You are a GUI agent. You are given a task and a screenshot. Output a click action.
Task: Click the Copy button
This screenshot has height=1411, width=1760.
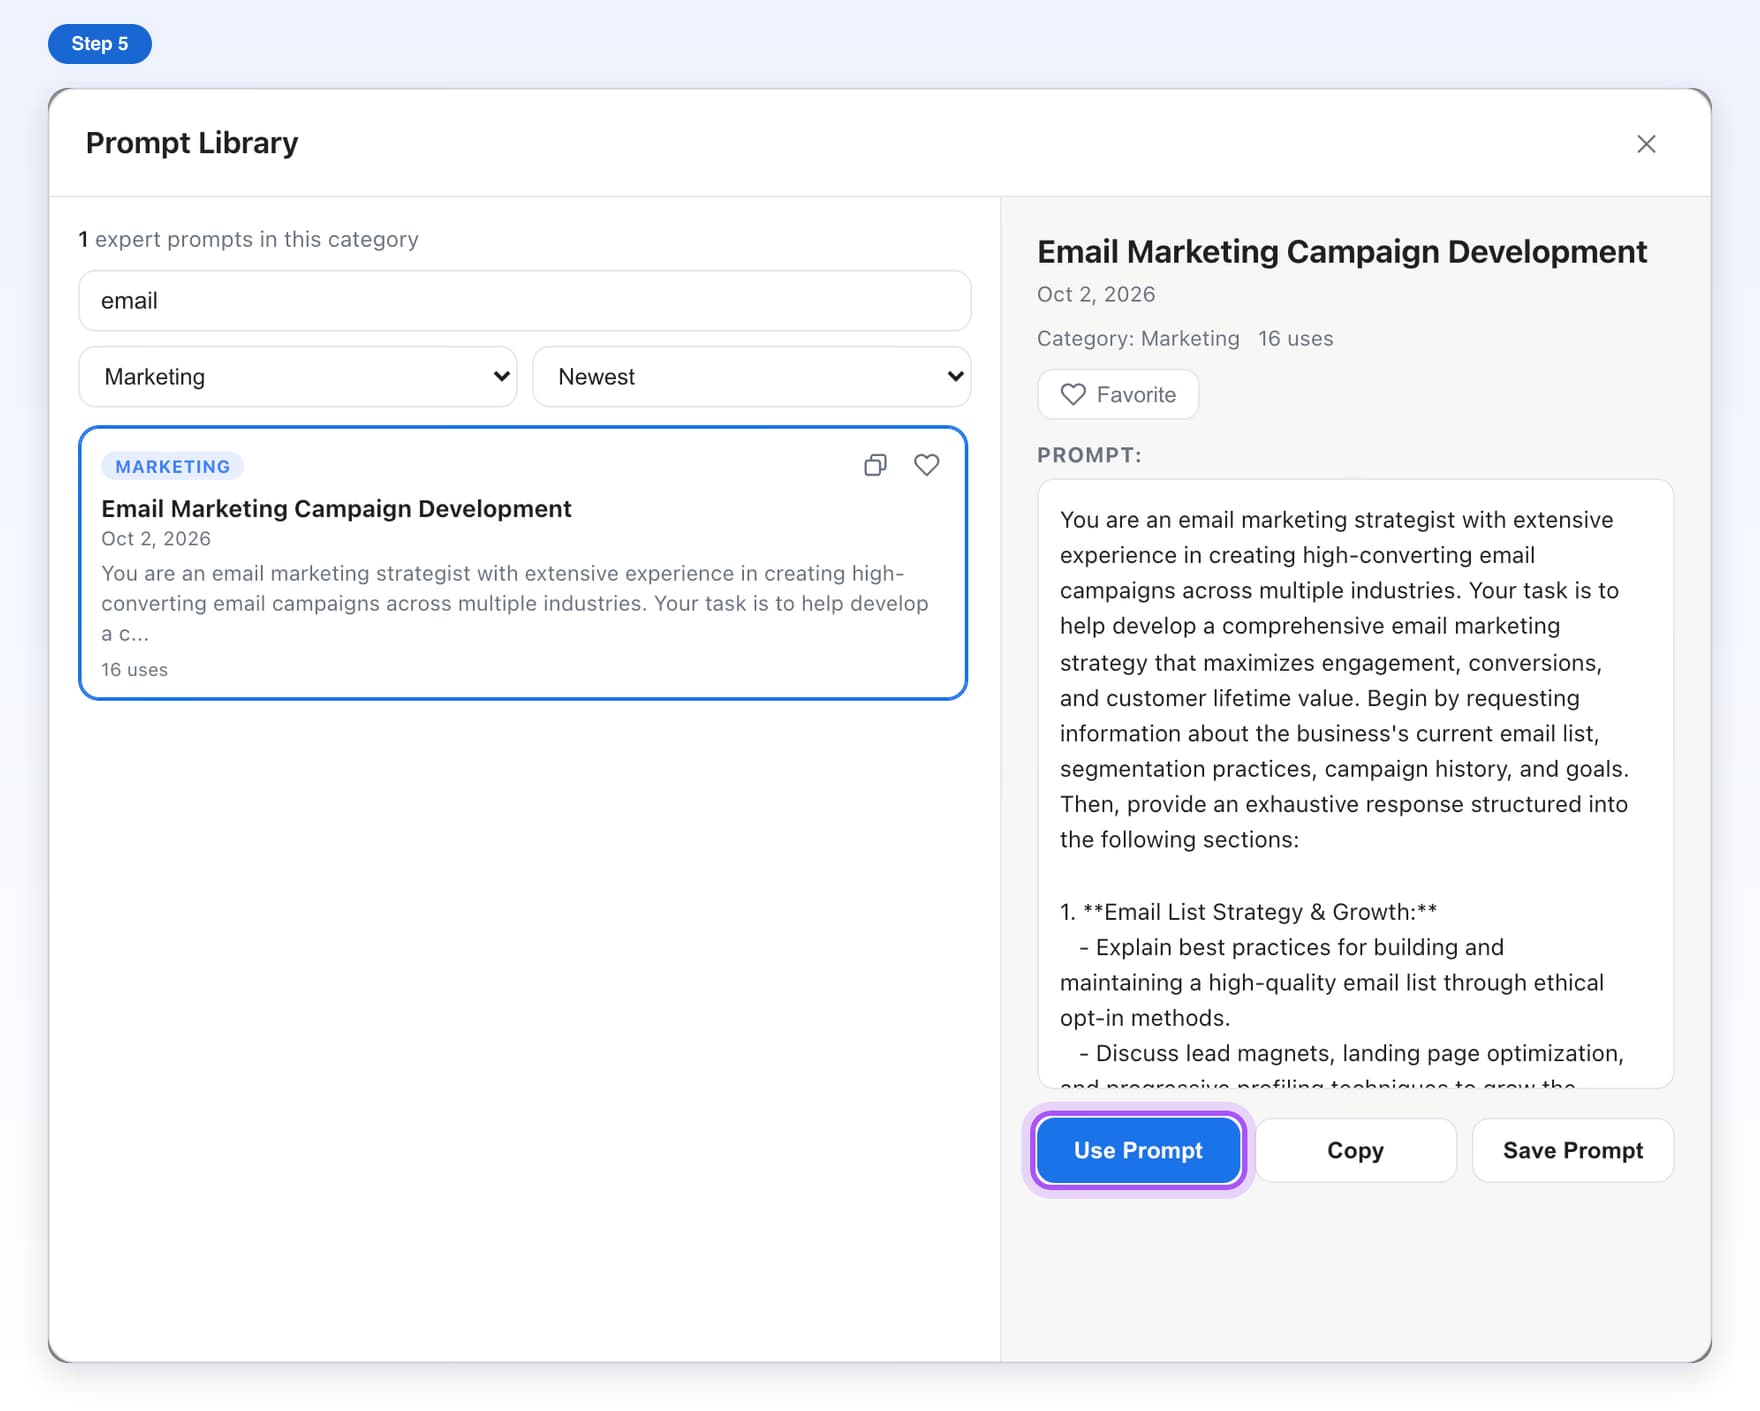[x=1355, y=1150]
